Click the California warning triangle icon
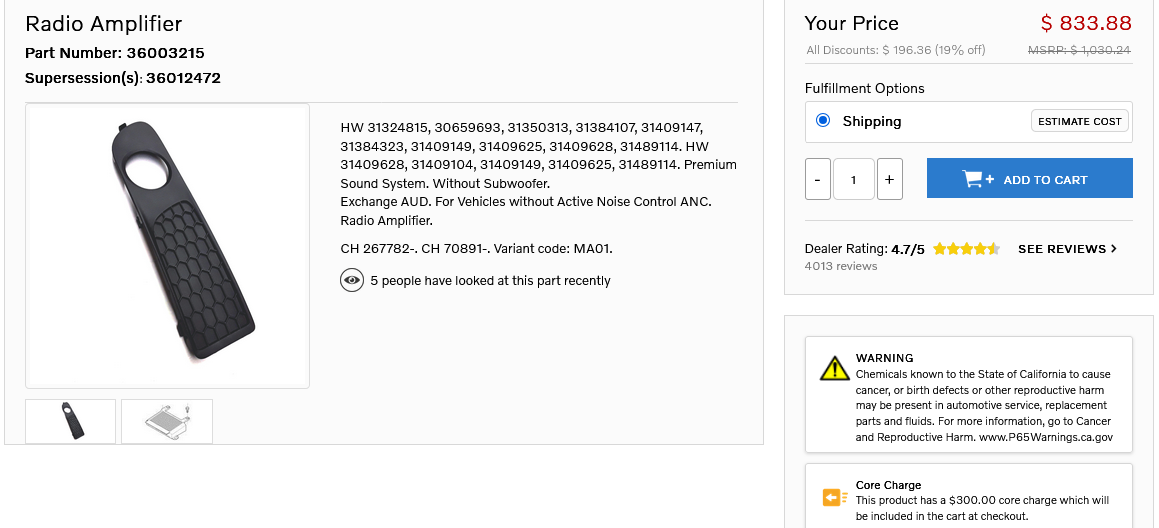The width and height of the screenshot is (1159, 528). click(x=834, y=368)
